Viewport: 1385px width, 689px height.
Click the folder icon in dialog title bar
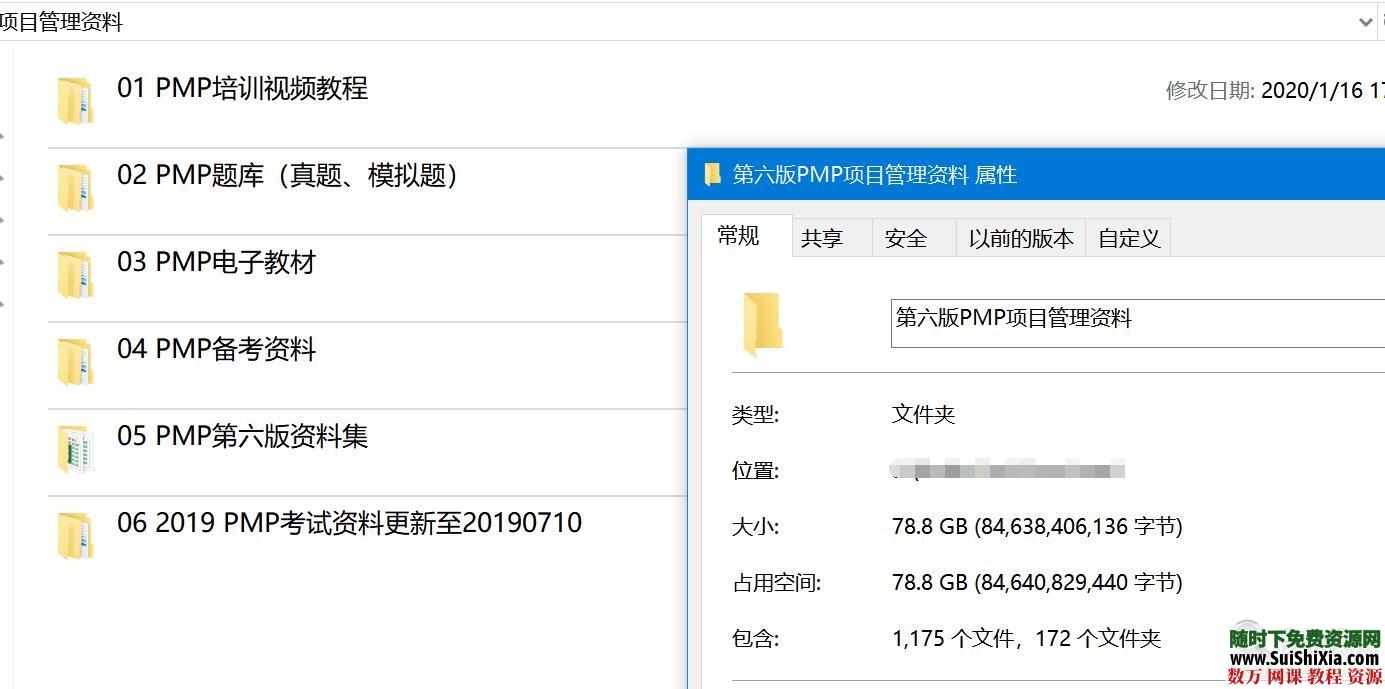712,174
